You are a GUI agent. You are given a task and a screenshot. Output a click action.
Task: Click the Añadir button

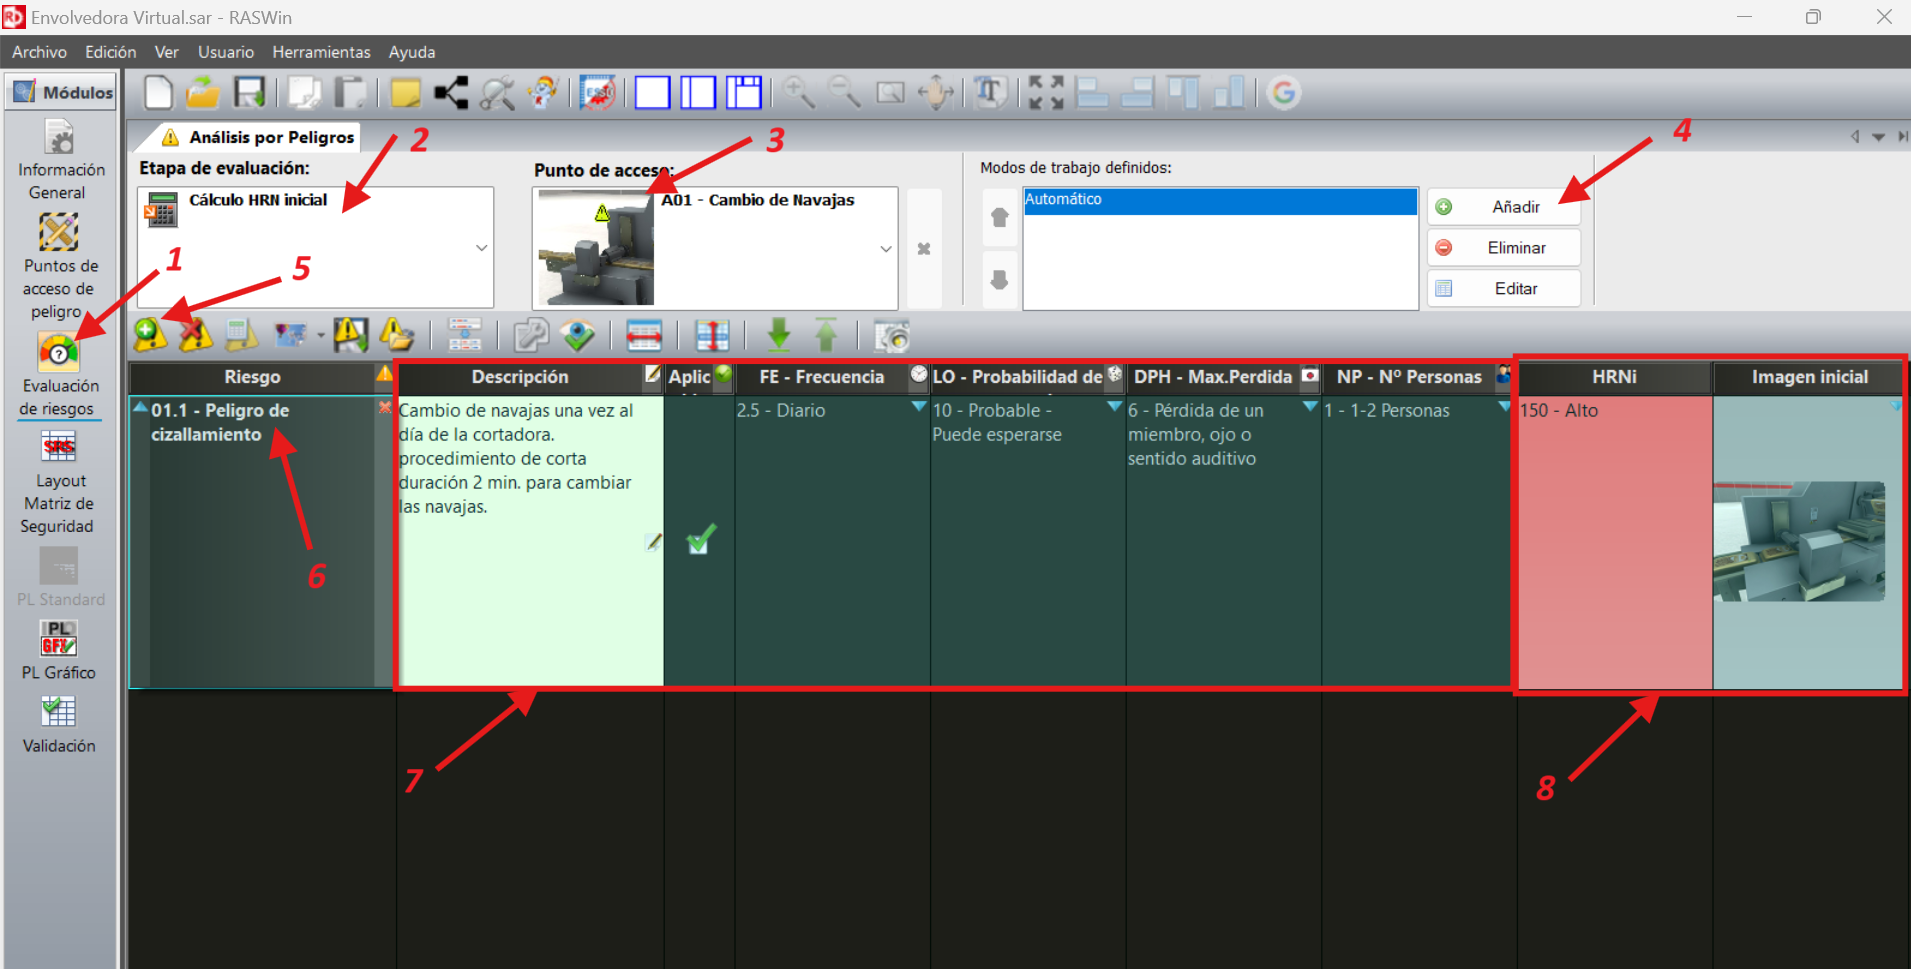coord(1504,207)
